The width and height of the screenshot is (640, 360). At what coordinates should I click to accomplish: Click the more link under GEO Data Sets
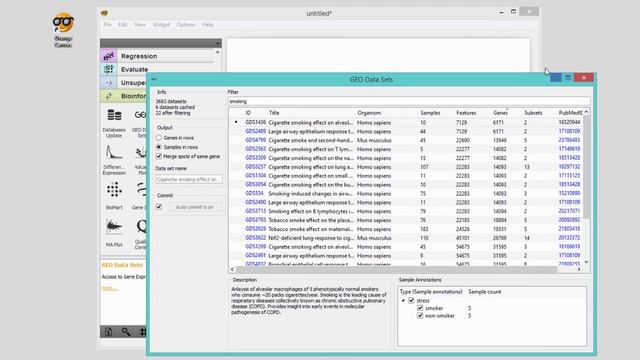(x=109, y=288)
